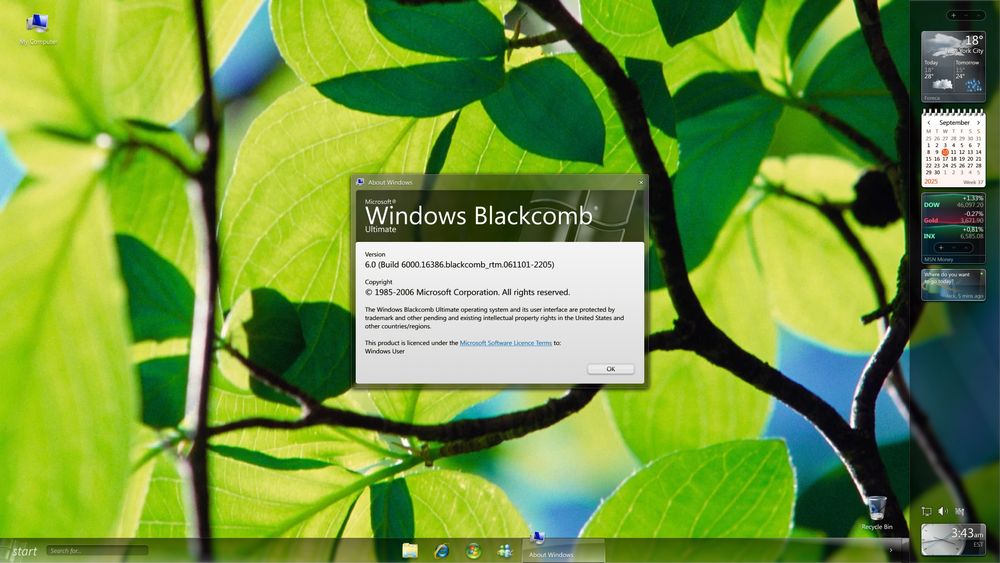1000x563 pixels.
Task: Click the Gold row in MSN Money gadget
Action: (x=953, y=217)
